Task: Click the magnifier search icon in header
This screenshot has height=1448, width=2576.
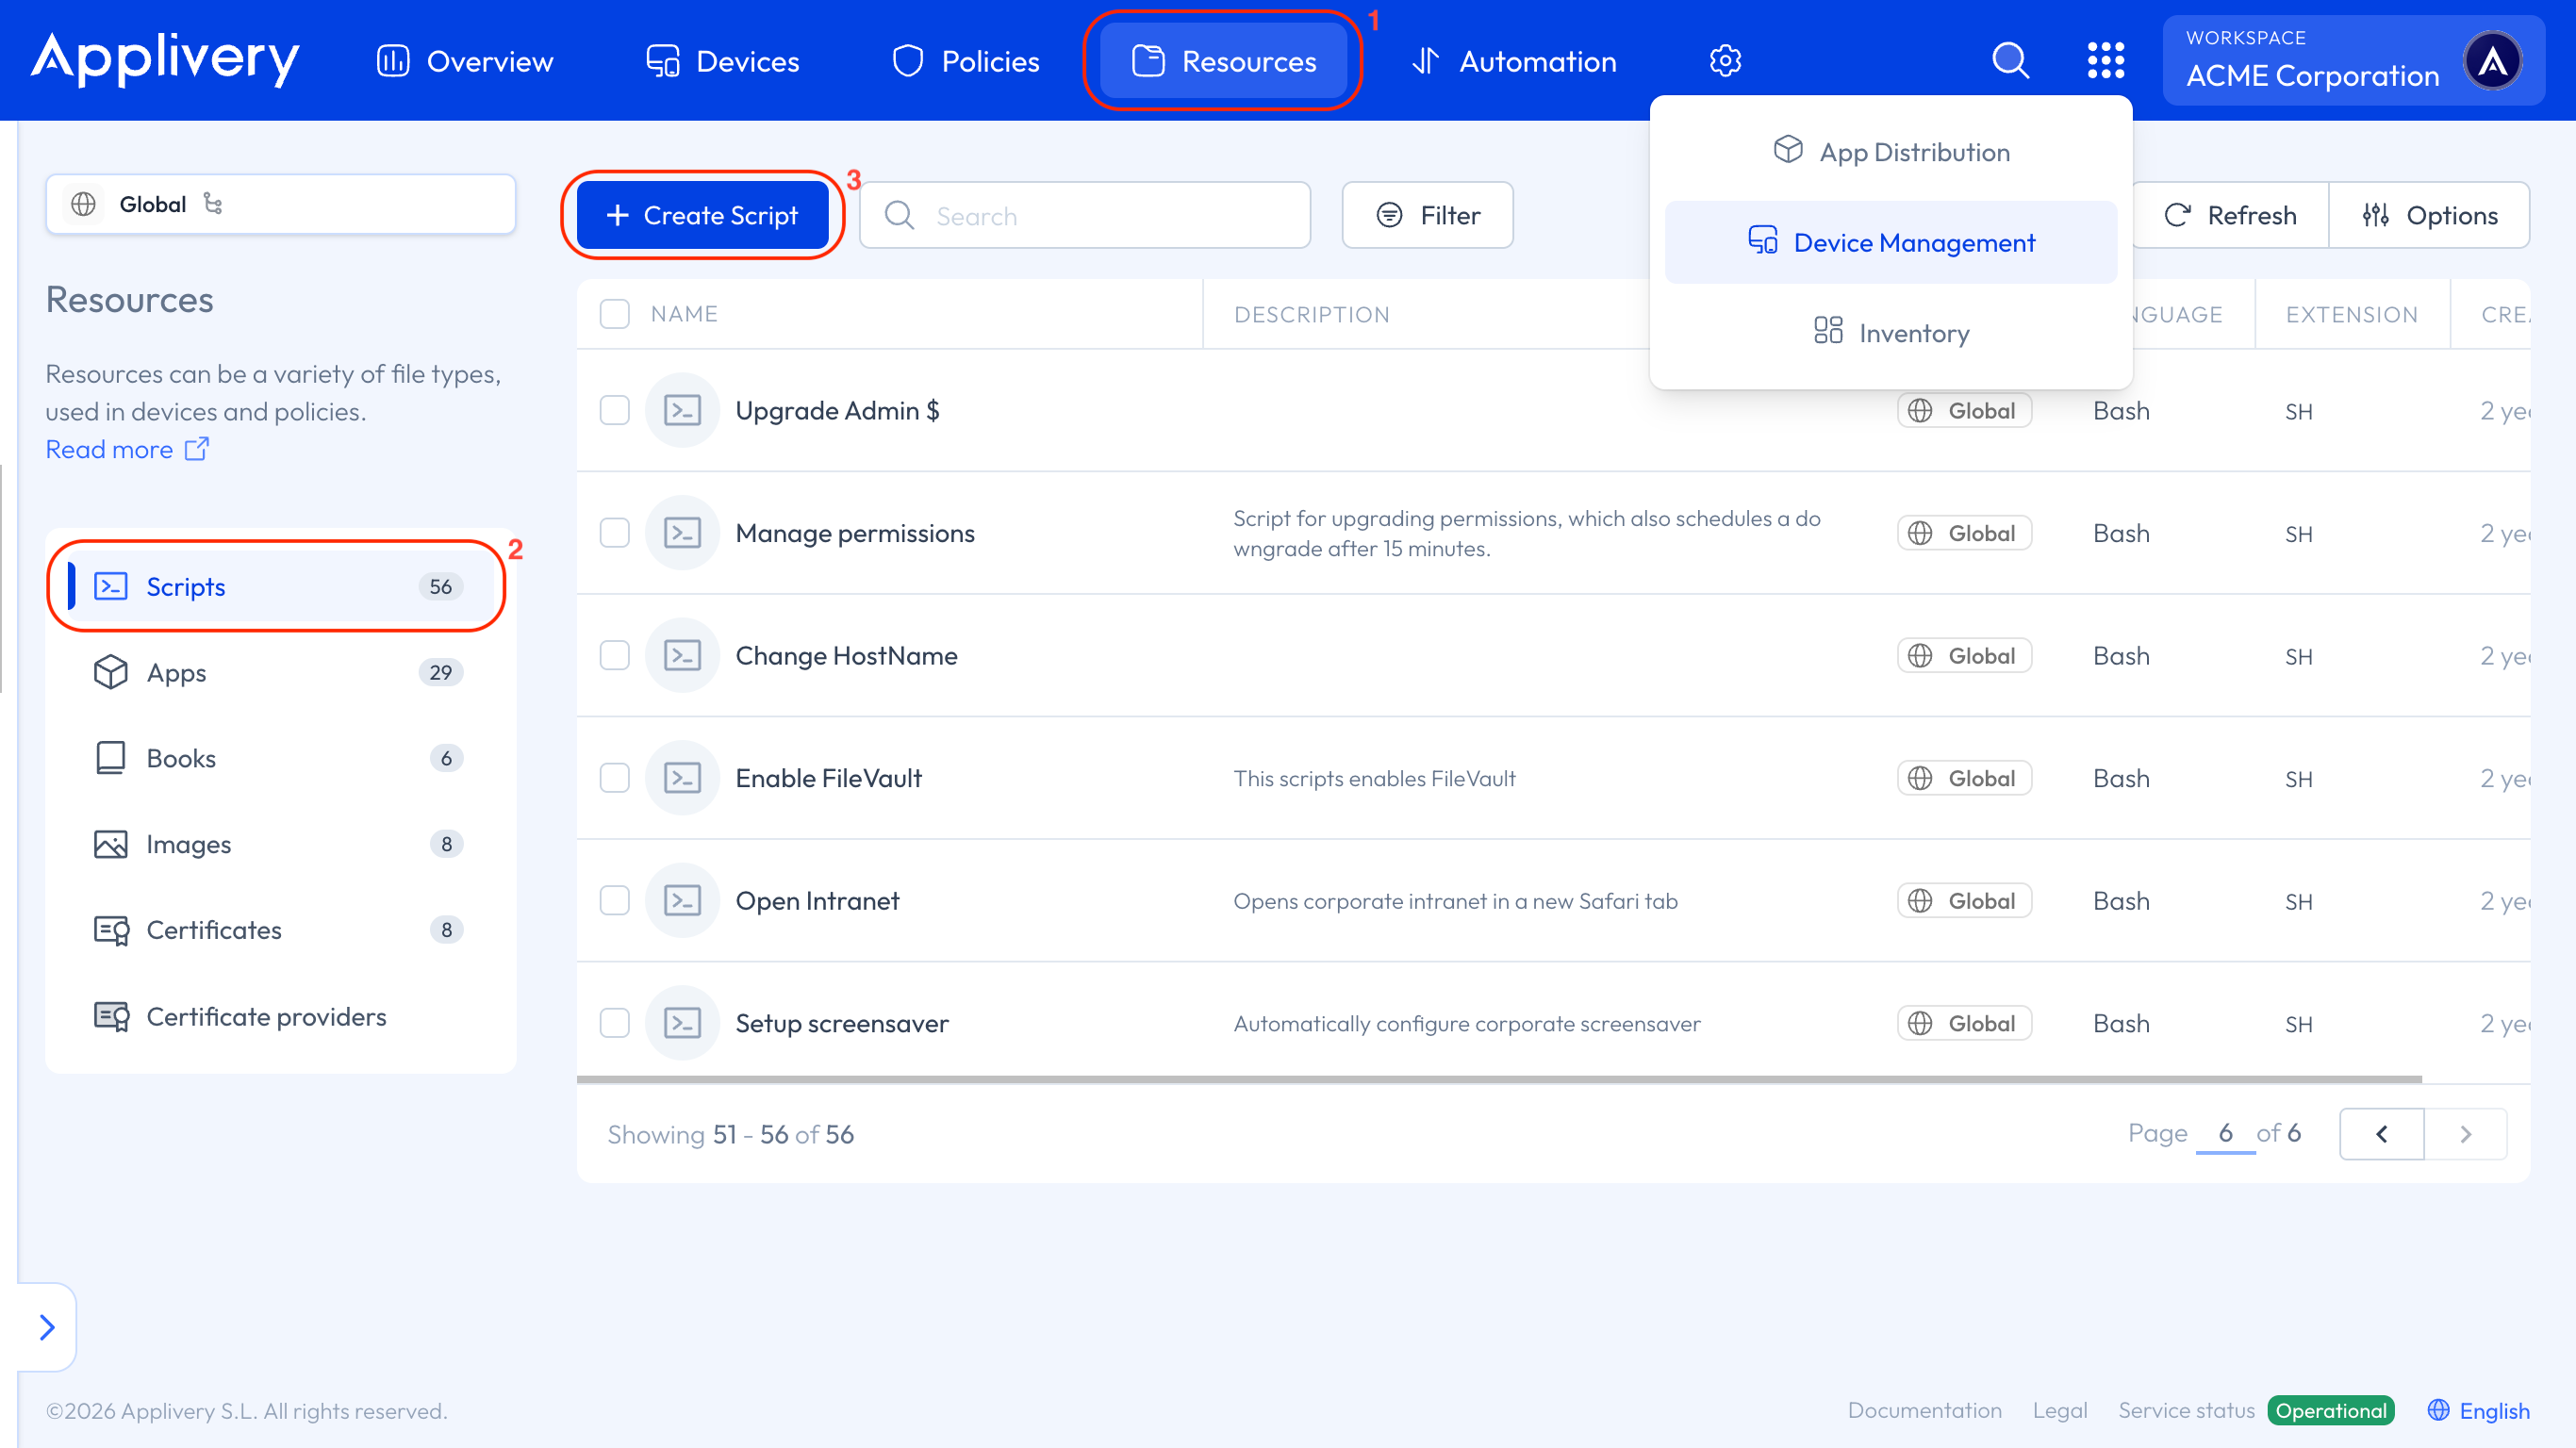Action: pos(2010,61)
